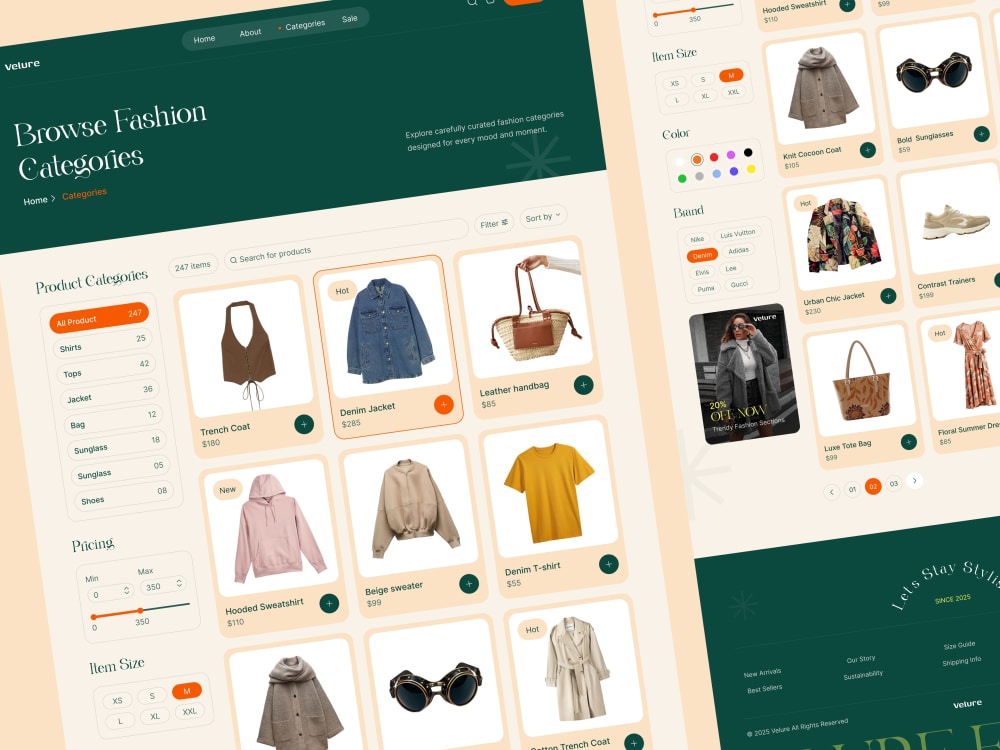Viewport: 1000px width, 750px height.
Task: Select size M in left page Item Size
Action: (187, 691)
